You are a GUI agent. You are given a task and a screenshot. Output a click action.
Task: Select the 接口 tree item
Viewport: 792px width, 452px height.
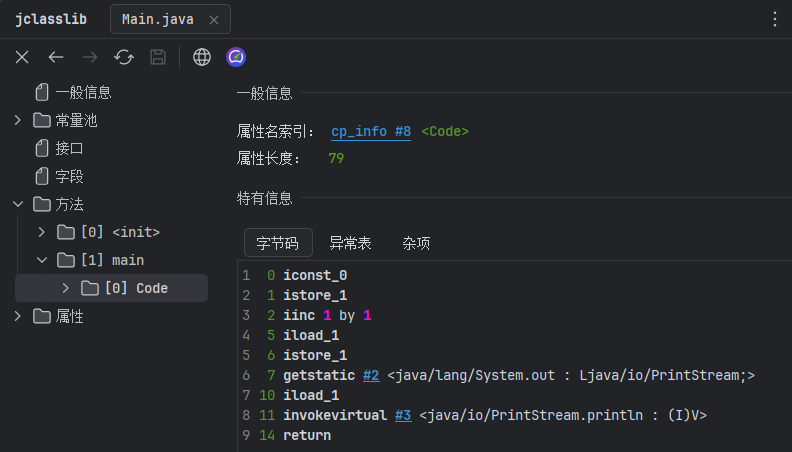point(60,148)
